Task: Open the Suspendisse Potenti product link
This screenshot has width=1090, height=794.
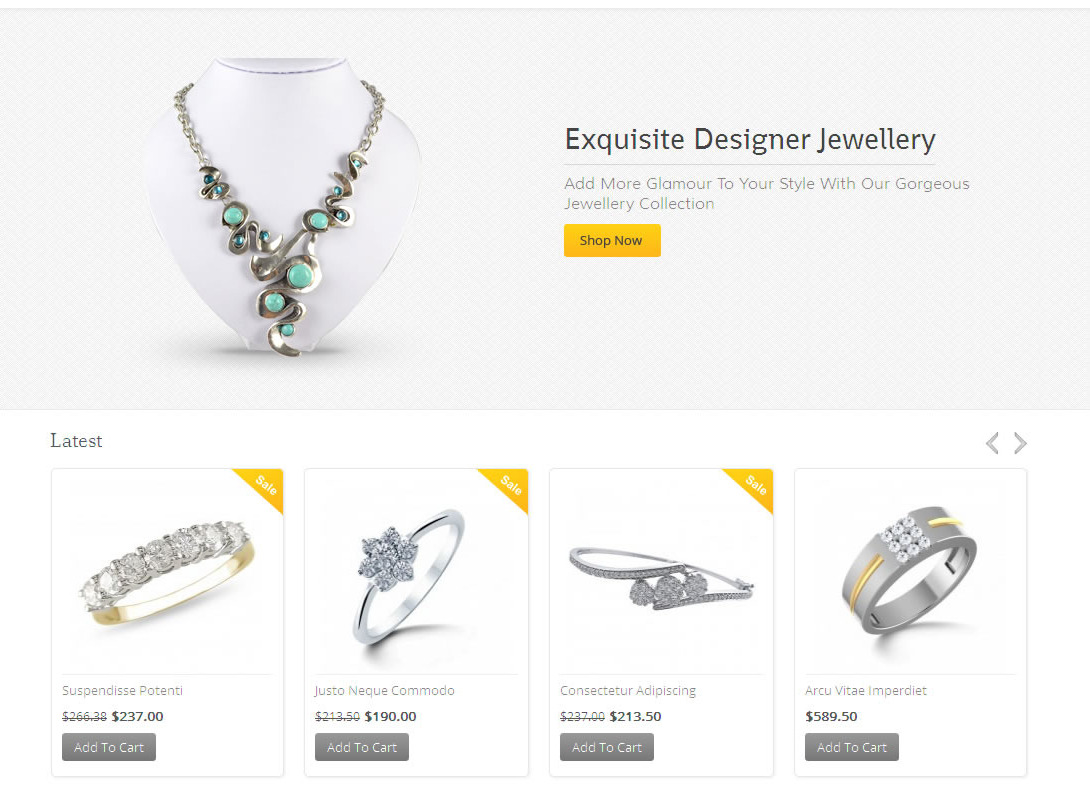Action: click(122, 690)
